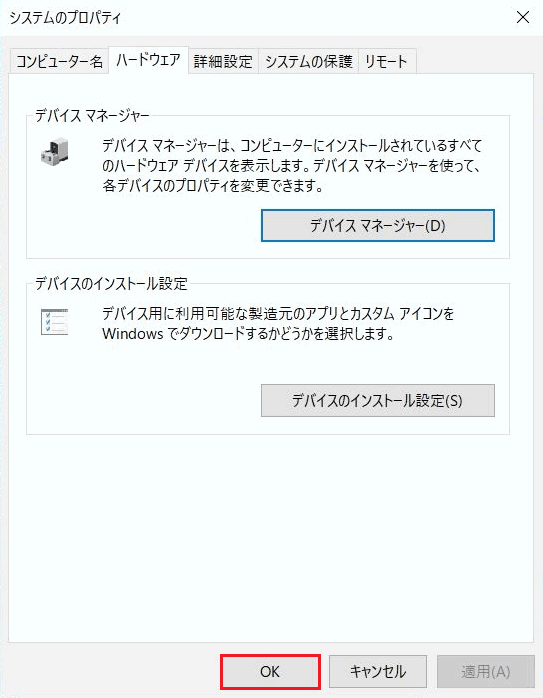Screen dimensions: 543x698
Task: Show the リモート tab
Action: pos(386,61)
